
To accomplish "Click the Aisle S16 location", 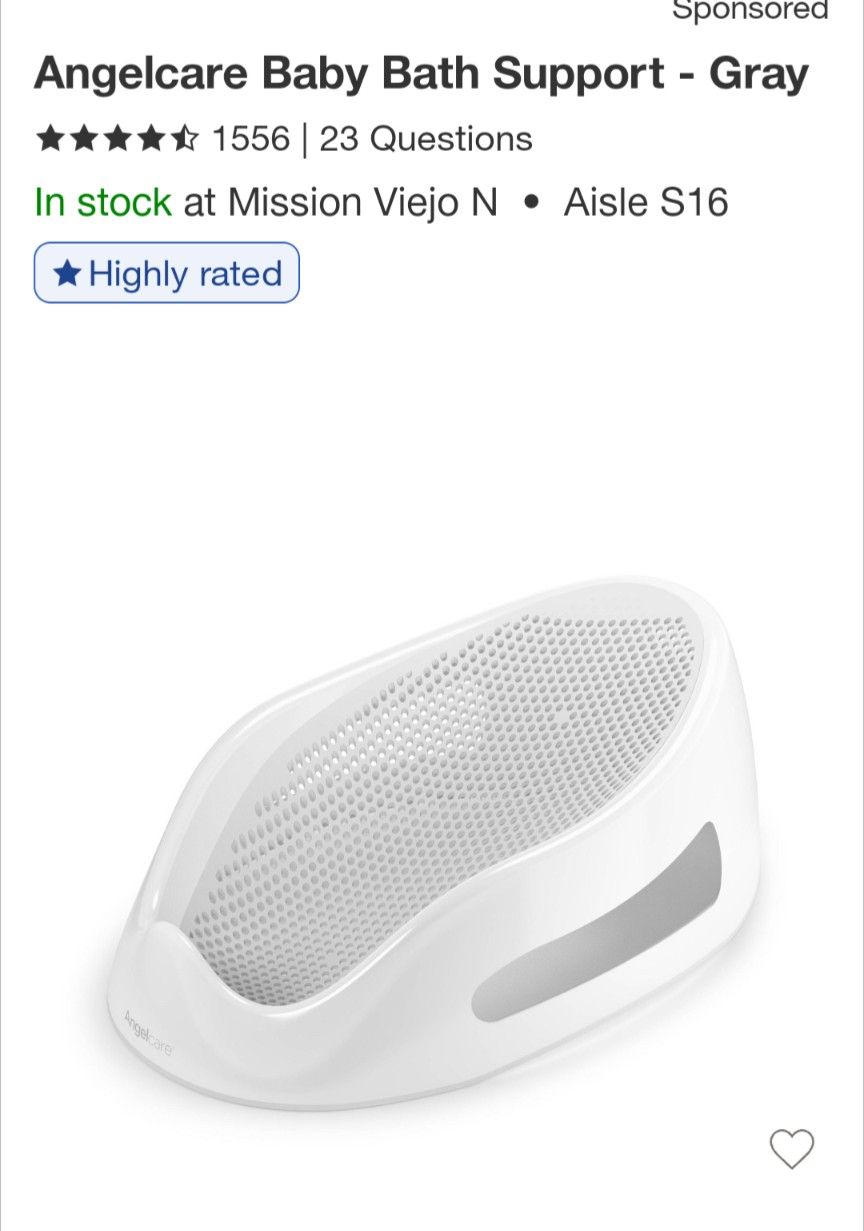I will click(645, 203).
